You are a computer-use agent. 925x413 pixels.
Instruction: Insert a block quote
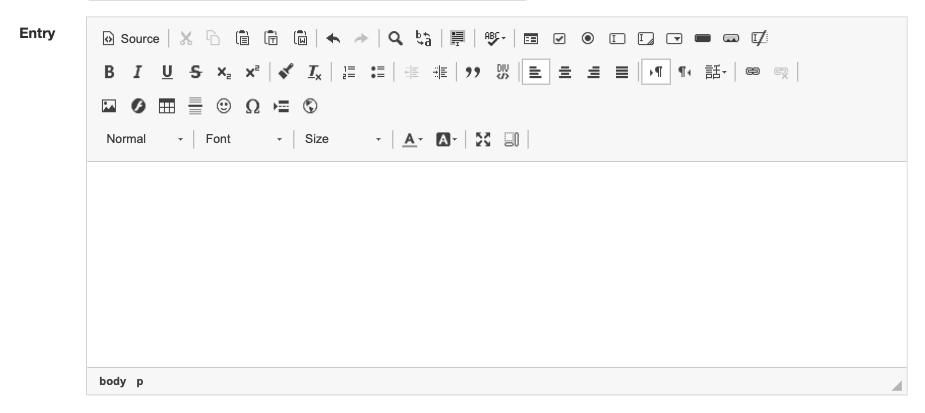pos(473,72)
